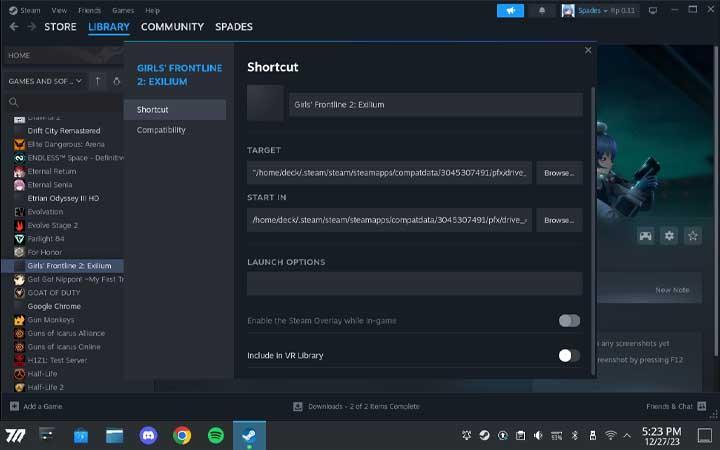
Task: Open the Discover store taskbar icon
Action: [x=81, y=435]
